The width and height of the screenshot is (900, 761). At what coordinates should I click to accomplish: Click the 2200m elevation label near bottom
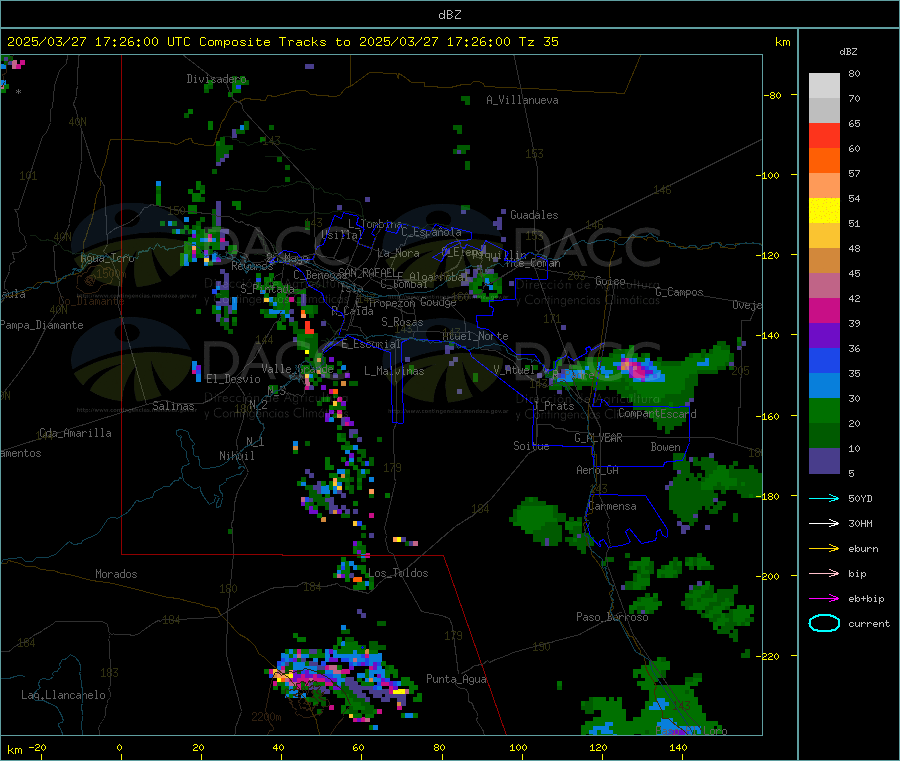click(266, 717)
